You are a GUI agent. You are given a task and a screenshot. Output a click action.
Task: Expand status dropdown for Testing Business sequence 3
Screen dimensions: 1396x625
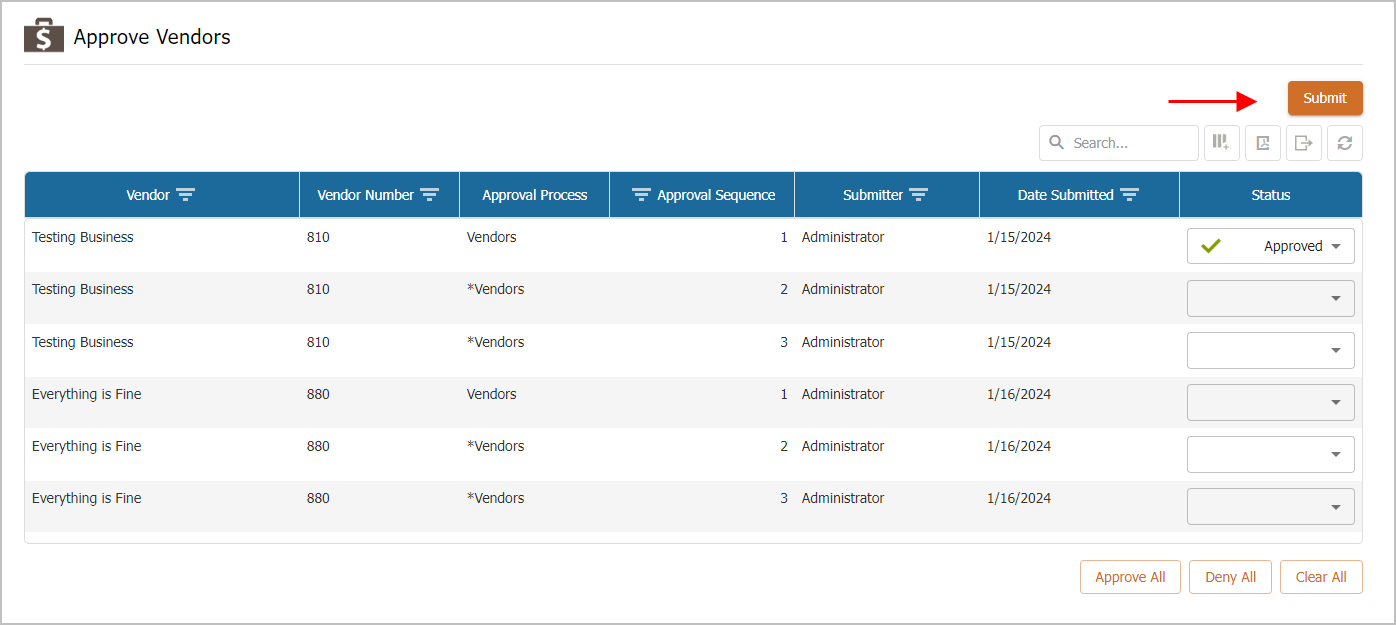[1336, 351]
